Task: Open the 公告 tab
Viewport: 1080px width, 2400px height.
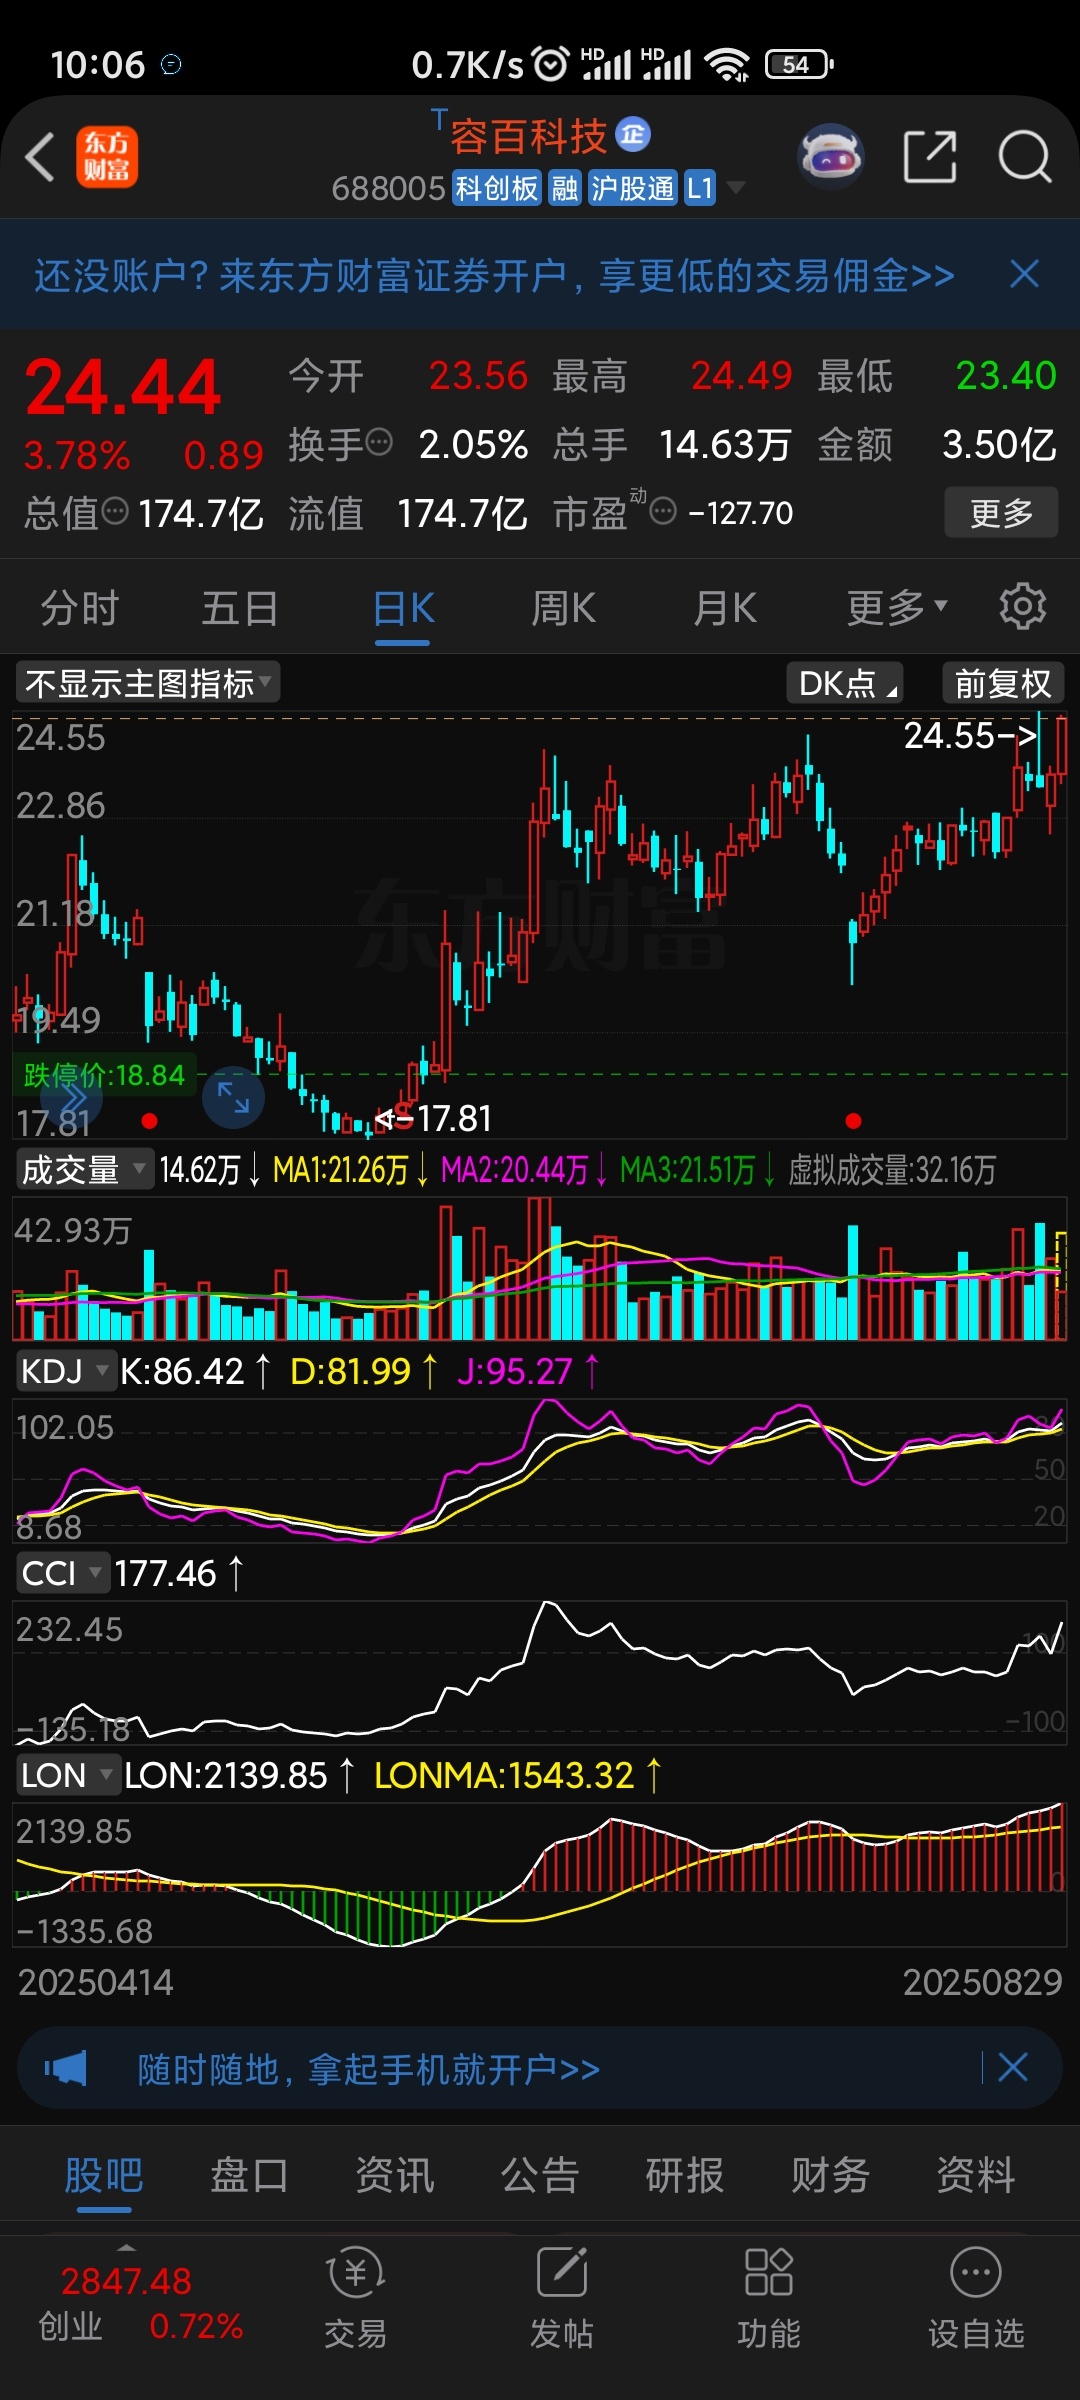Action: click(540, 2175)
